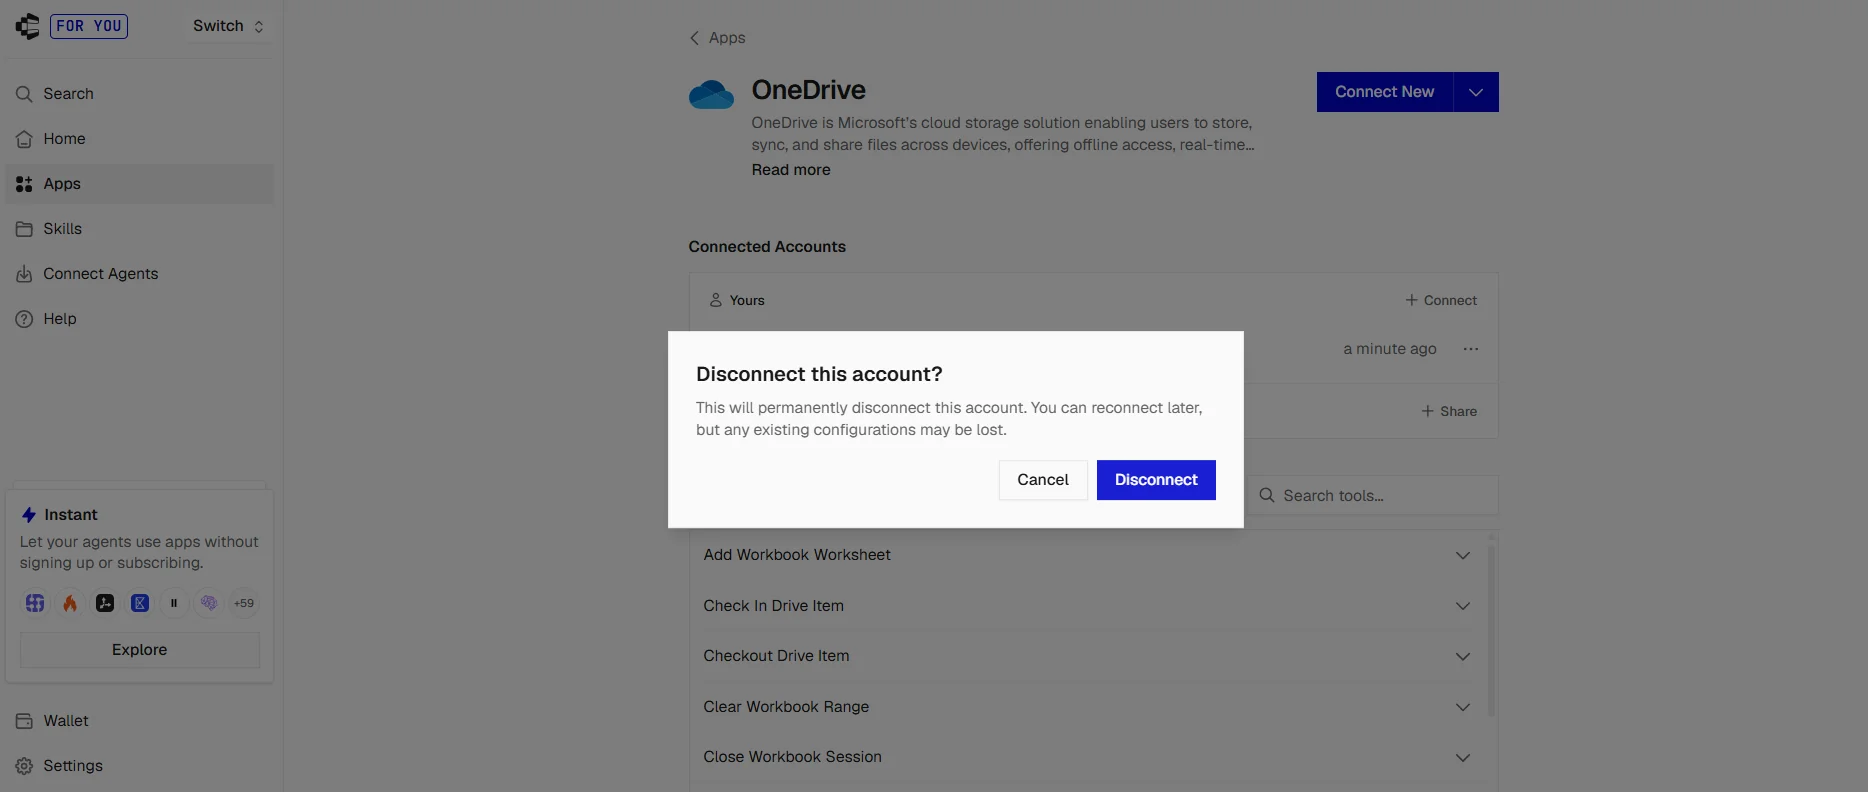Confirm with the blue Disconnect button
This screenshot has height=792, width=1868.
pyautogui.click(x=1156, y=480)
